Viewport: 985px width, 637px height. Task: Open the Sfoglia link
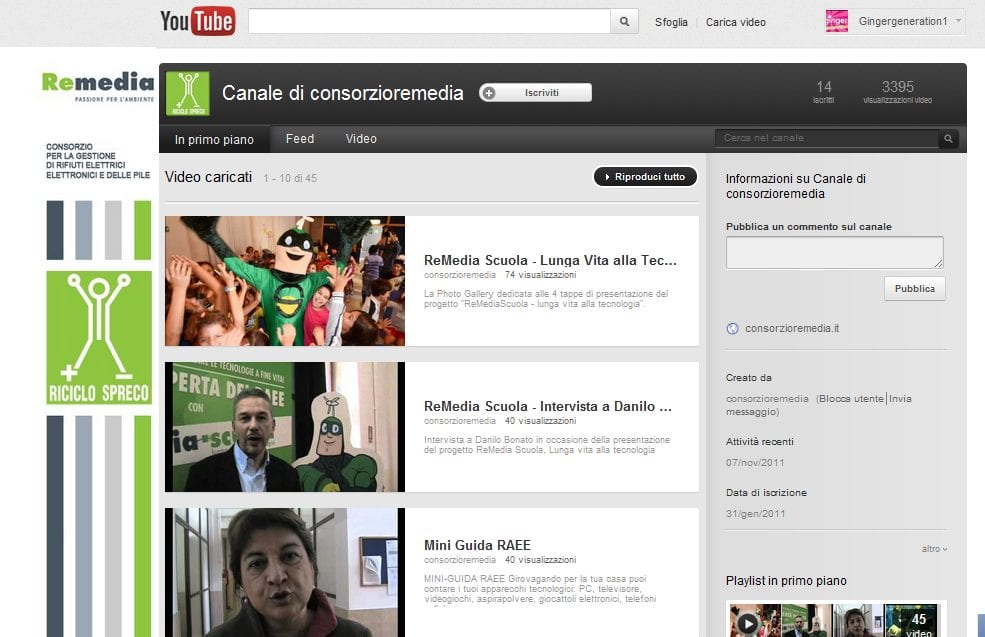click(671, 22)
